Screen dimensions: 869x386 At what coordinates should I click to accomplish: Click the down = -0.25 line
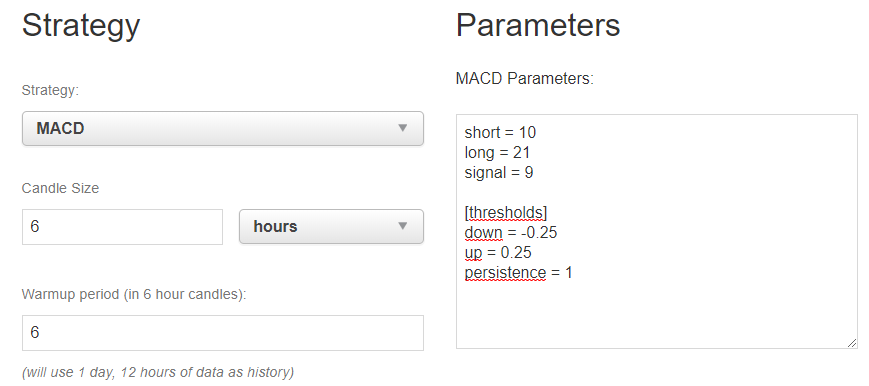coord(511,233)
